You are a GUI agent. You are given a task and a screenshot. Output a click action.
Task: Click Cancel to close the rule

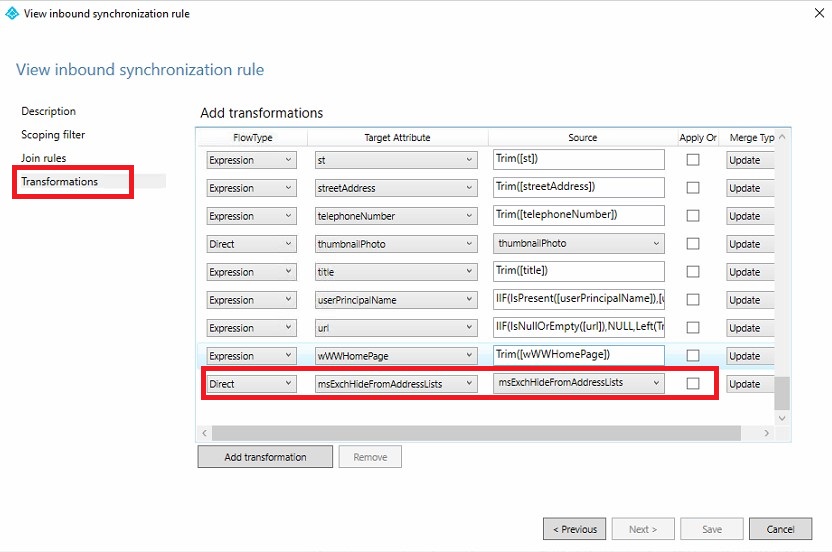pyautogui.click(x=780, y=529)
